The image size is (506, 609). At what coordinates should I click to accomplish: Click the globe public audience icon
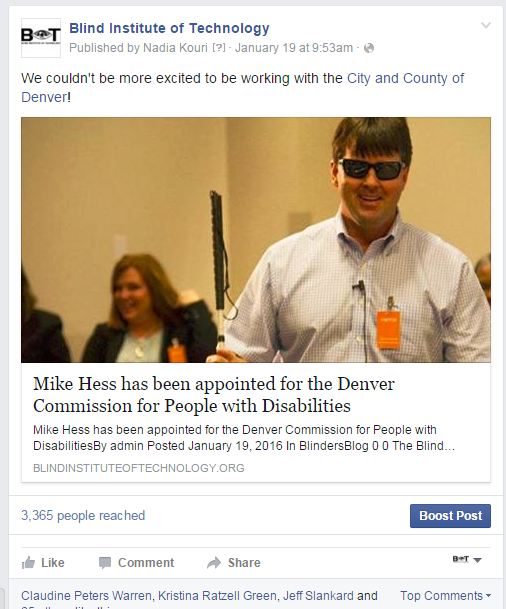click(x=369, y=48)
